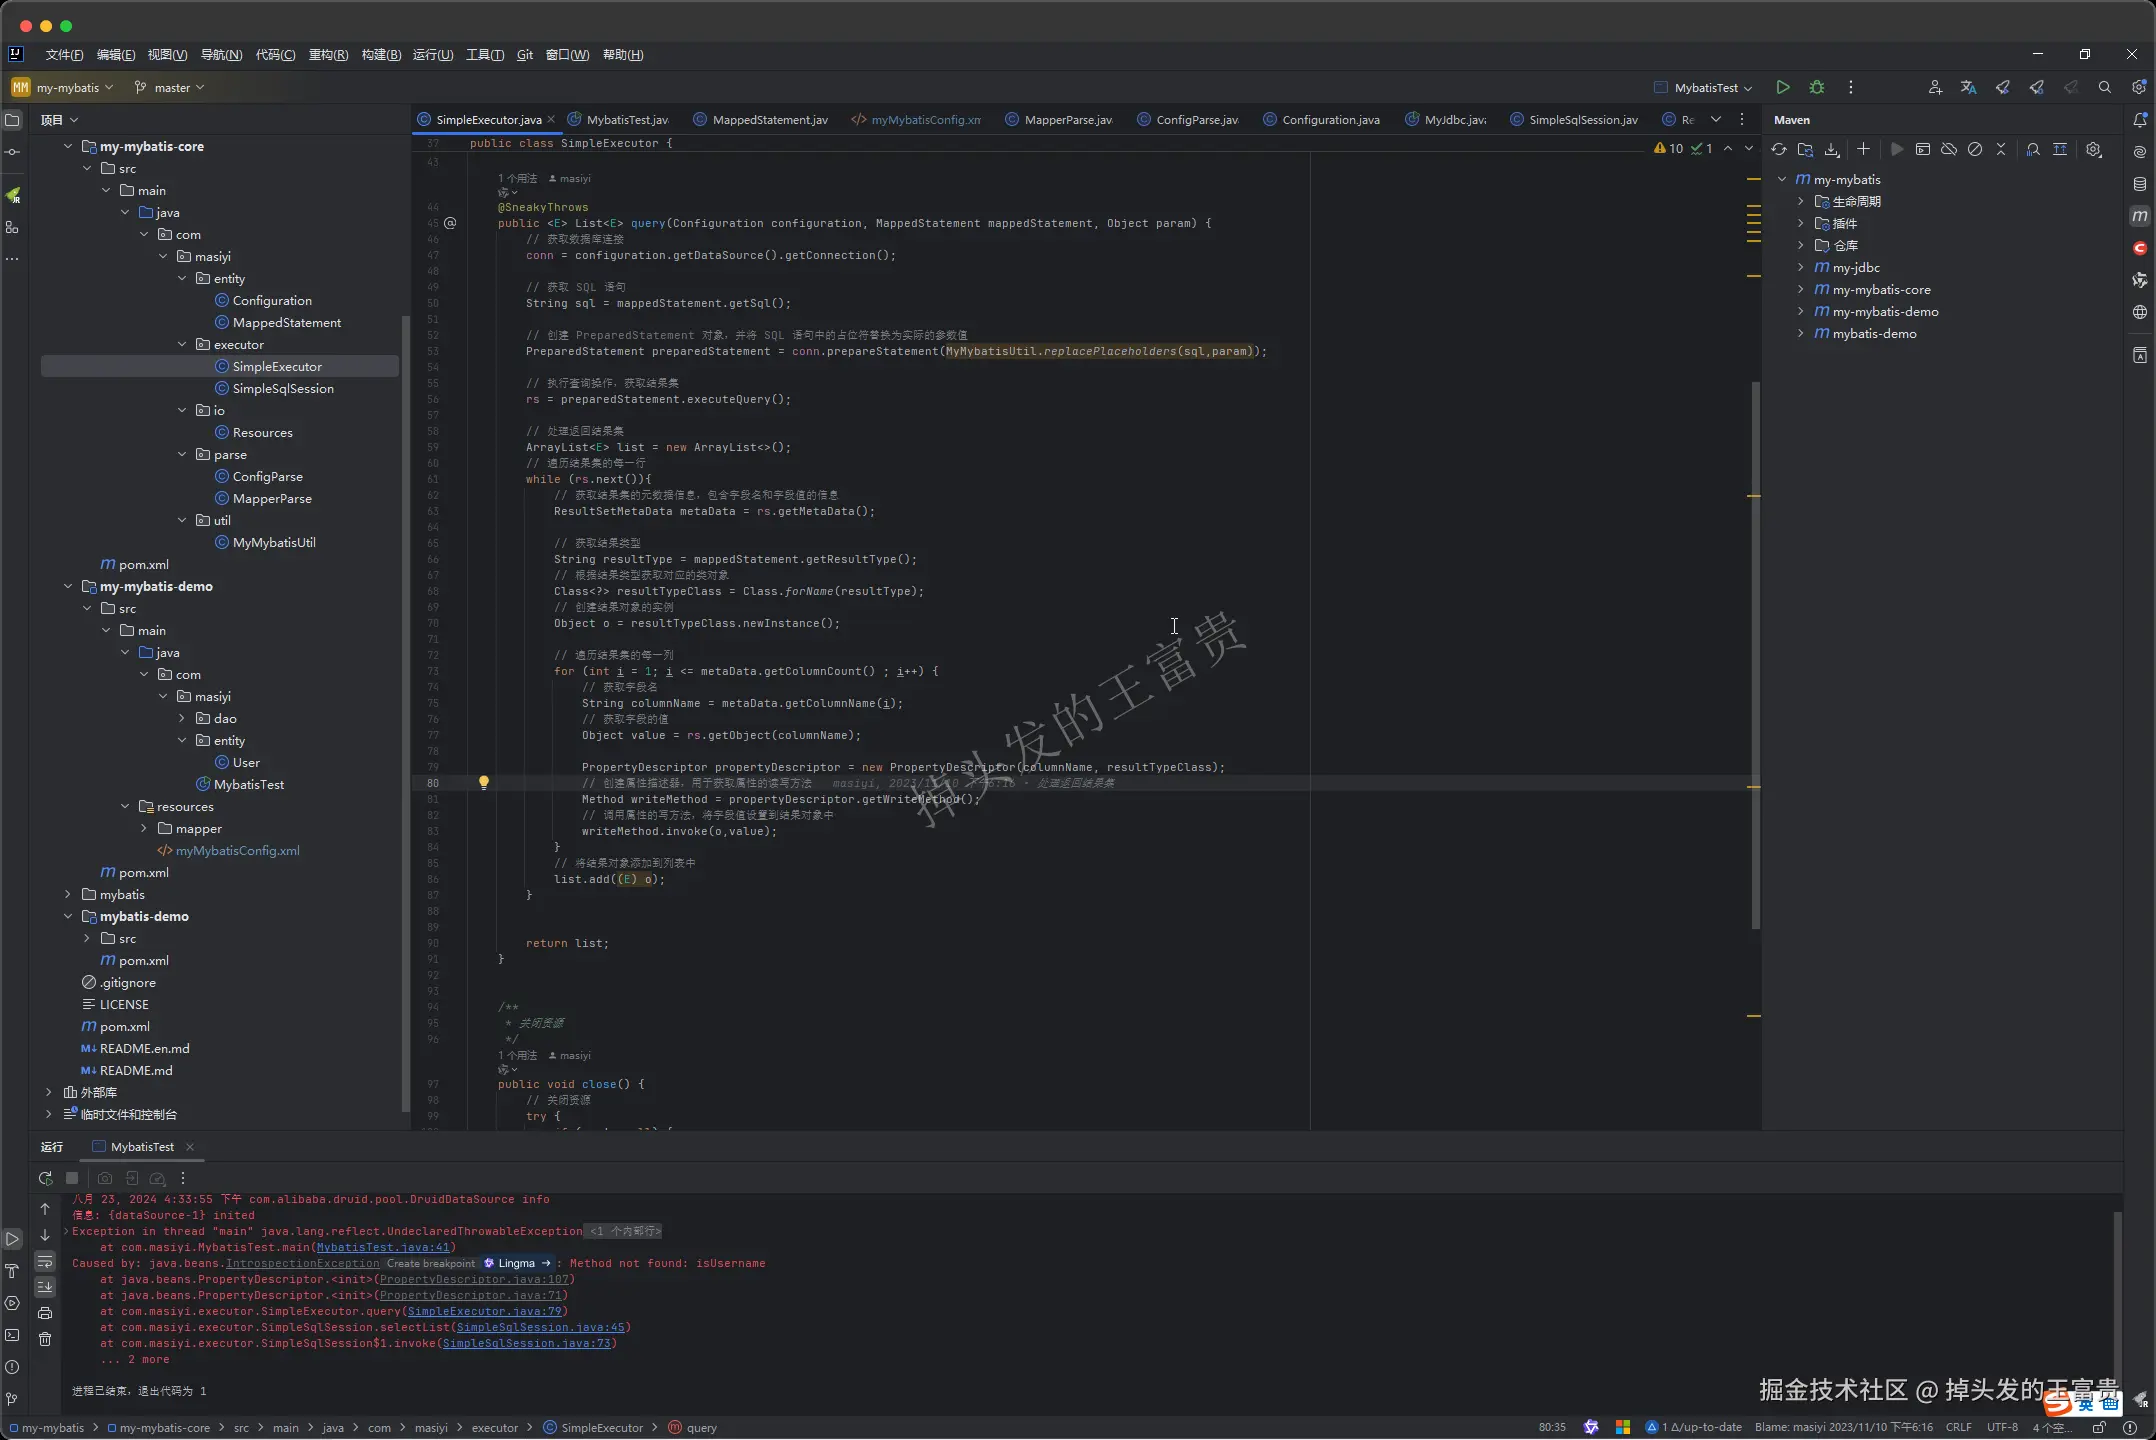The image size is (2156, 1440).
Task: Open the 构建(B) menu
Action: click(381, 54)
